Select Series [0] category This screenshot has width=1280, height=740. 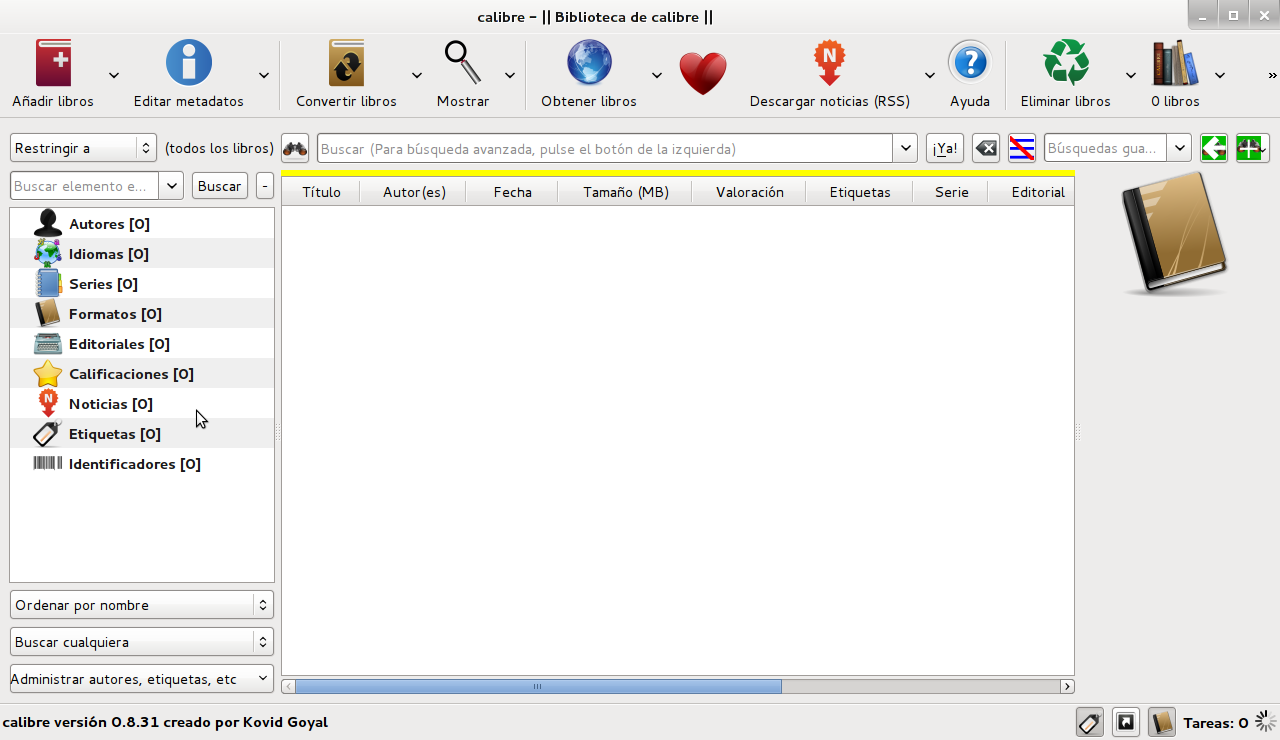[142, 284]
